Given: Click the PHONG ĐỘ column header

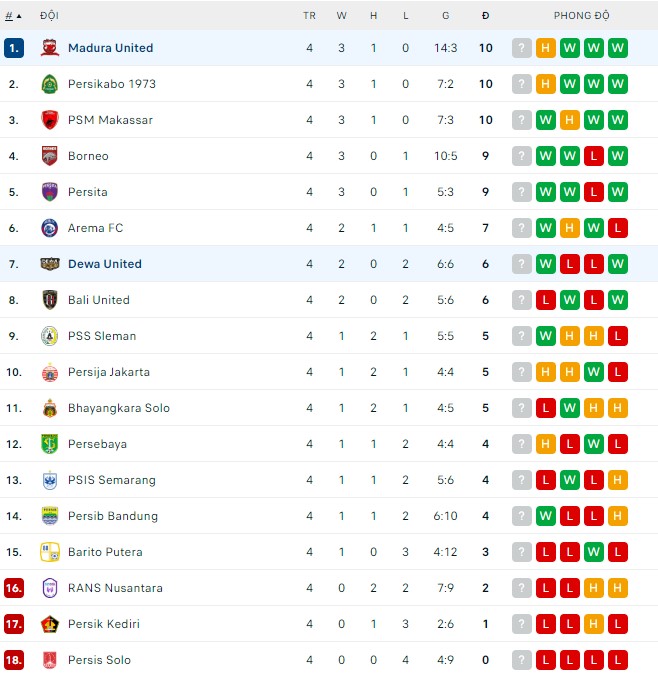Looking at the screenshot, I should (581, 16).
